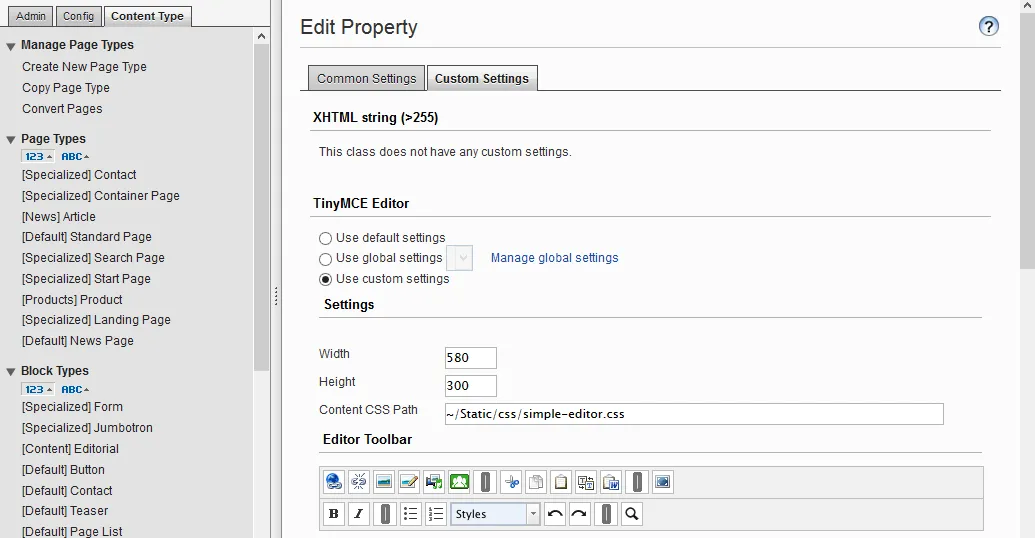Switch to the Common Settings tab
Viewport: 1035px width, 538px height.
[366, 79]
